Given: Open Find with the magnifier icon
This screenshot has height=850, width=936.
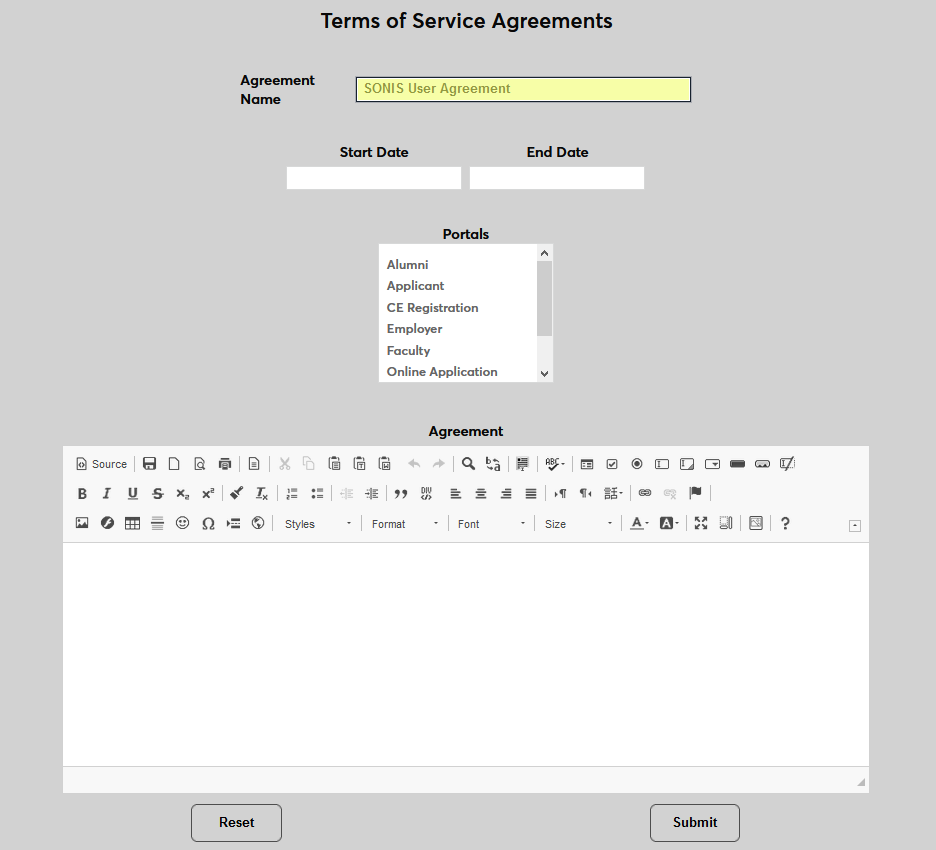Looking at the screenshot, I should (469, 464).
